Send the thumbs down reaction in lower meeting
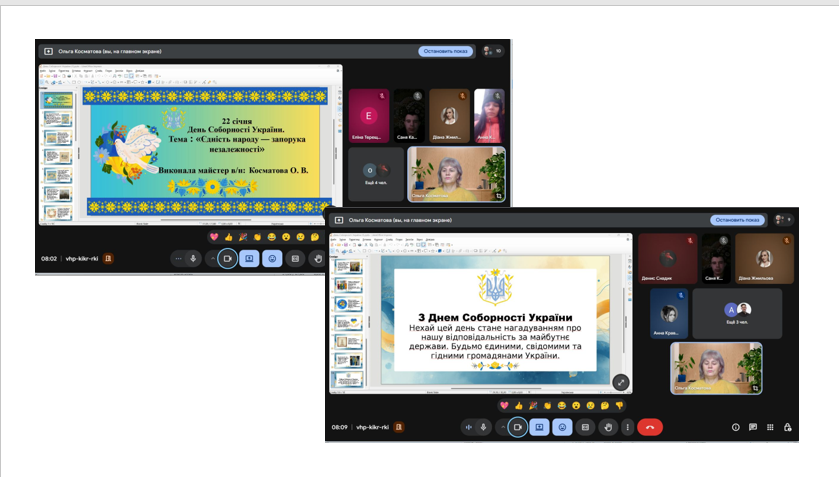This screenshot has height=477, width=839. coord(619,405)
